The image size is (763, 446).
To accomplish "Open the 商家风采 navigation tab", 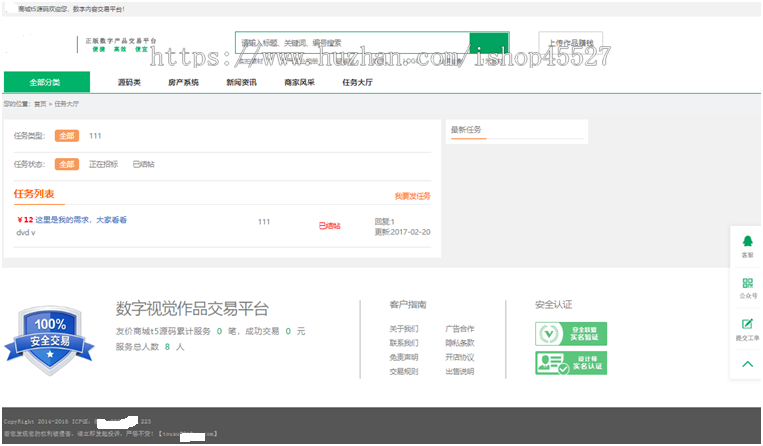I will (x=299, y=82).
